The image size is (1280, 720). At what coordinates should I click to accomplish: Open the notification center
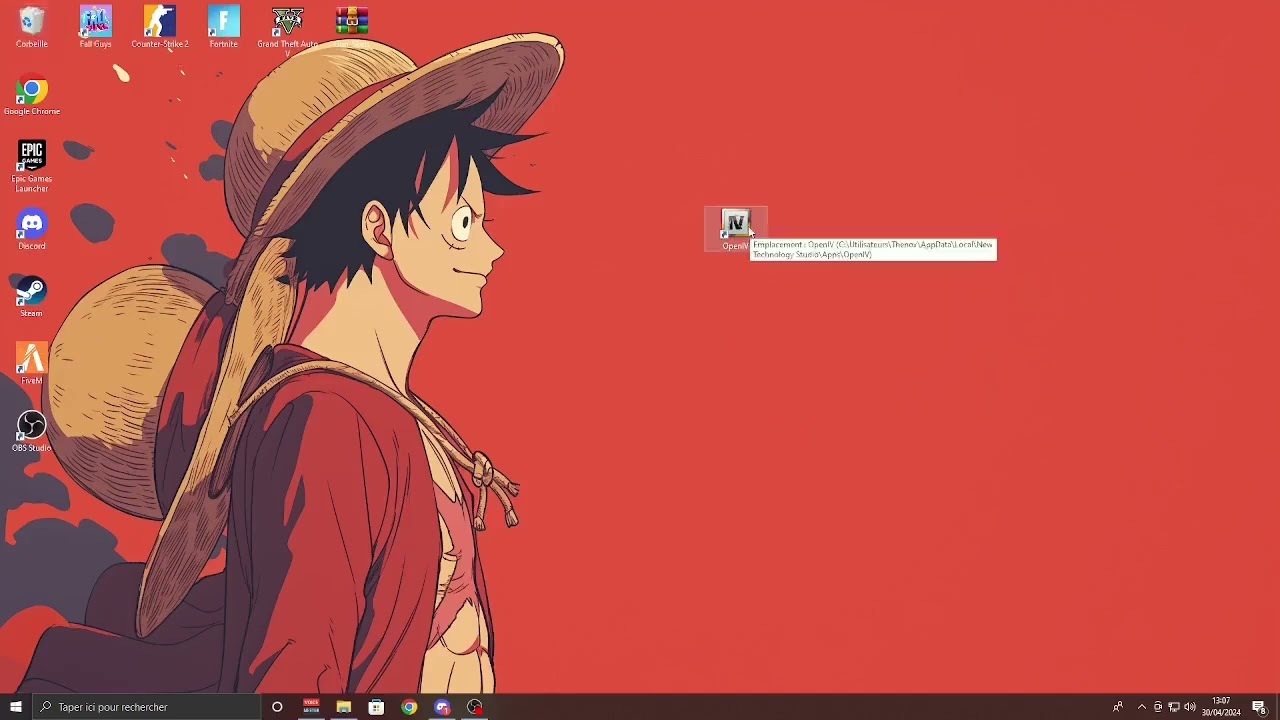[x=1260, y=707]
